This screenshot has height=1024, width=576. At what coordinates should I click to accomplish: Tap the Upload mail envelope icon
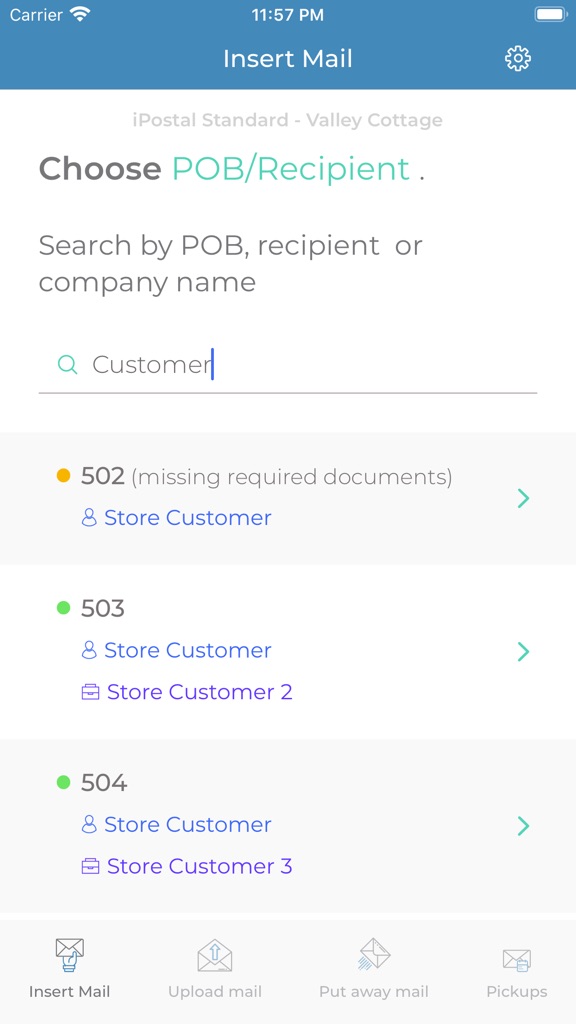(x=215, y=955)
